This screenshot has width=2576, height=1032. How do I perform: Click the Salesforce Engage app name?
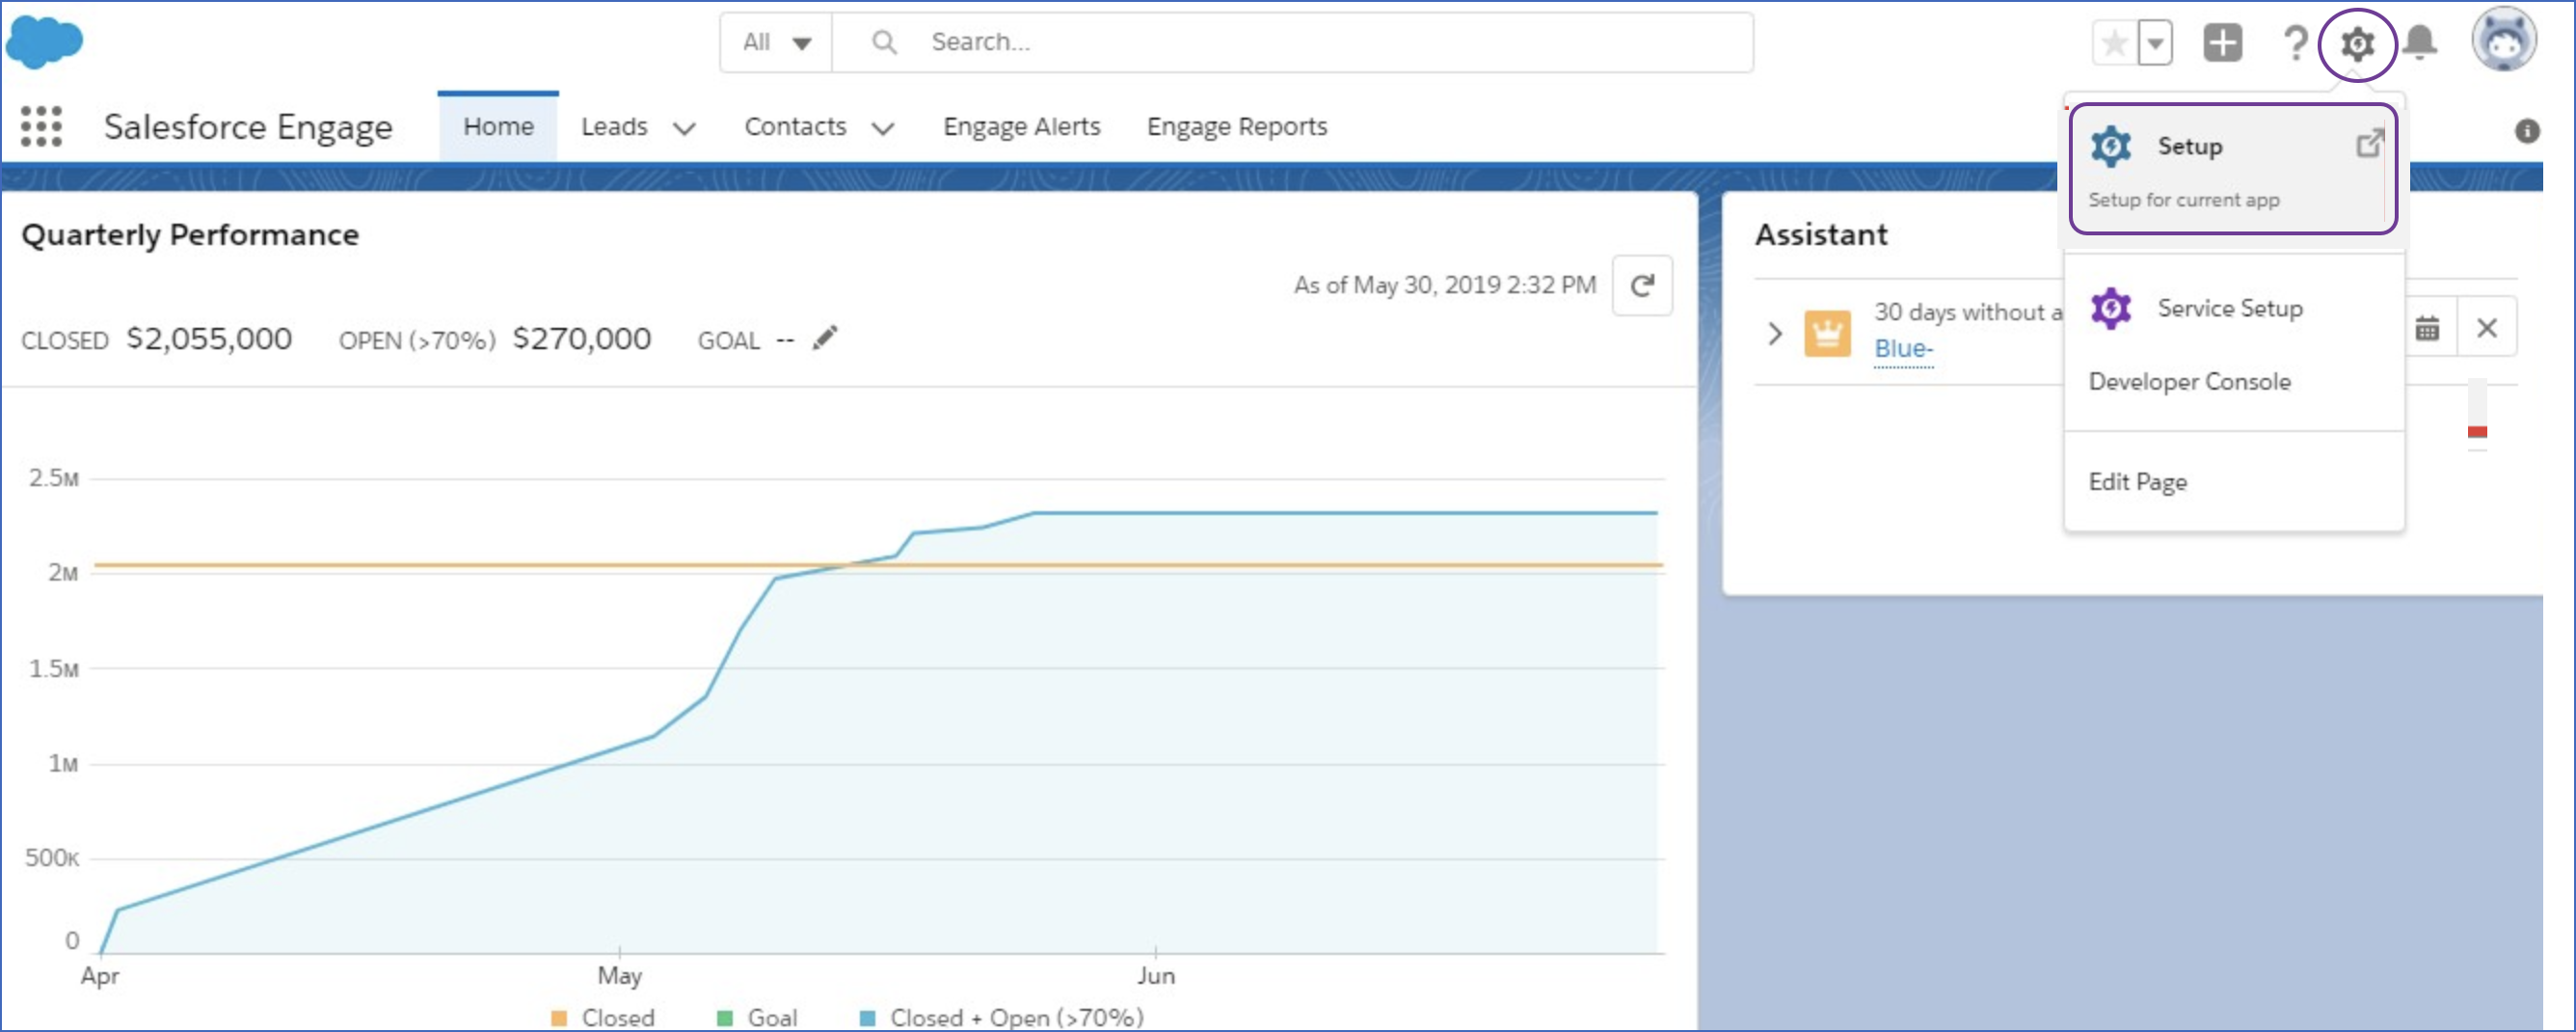click(248, 128)
